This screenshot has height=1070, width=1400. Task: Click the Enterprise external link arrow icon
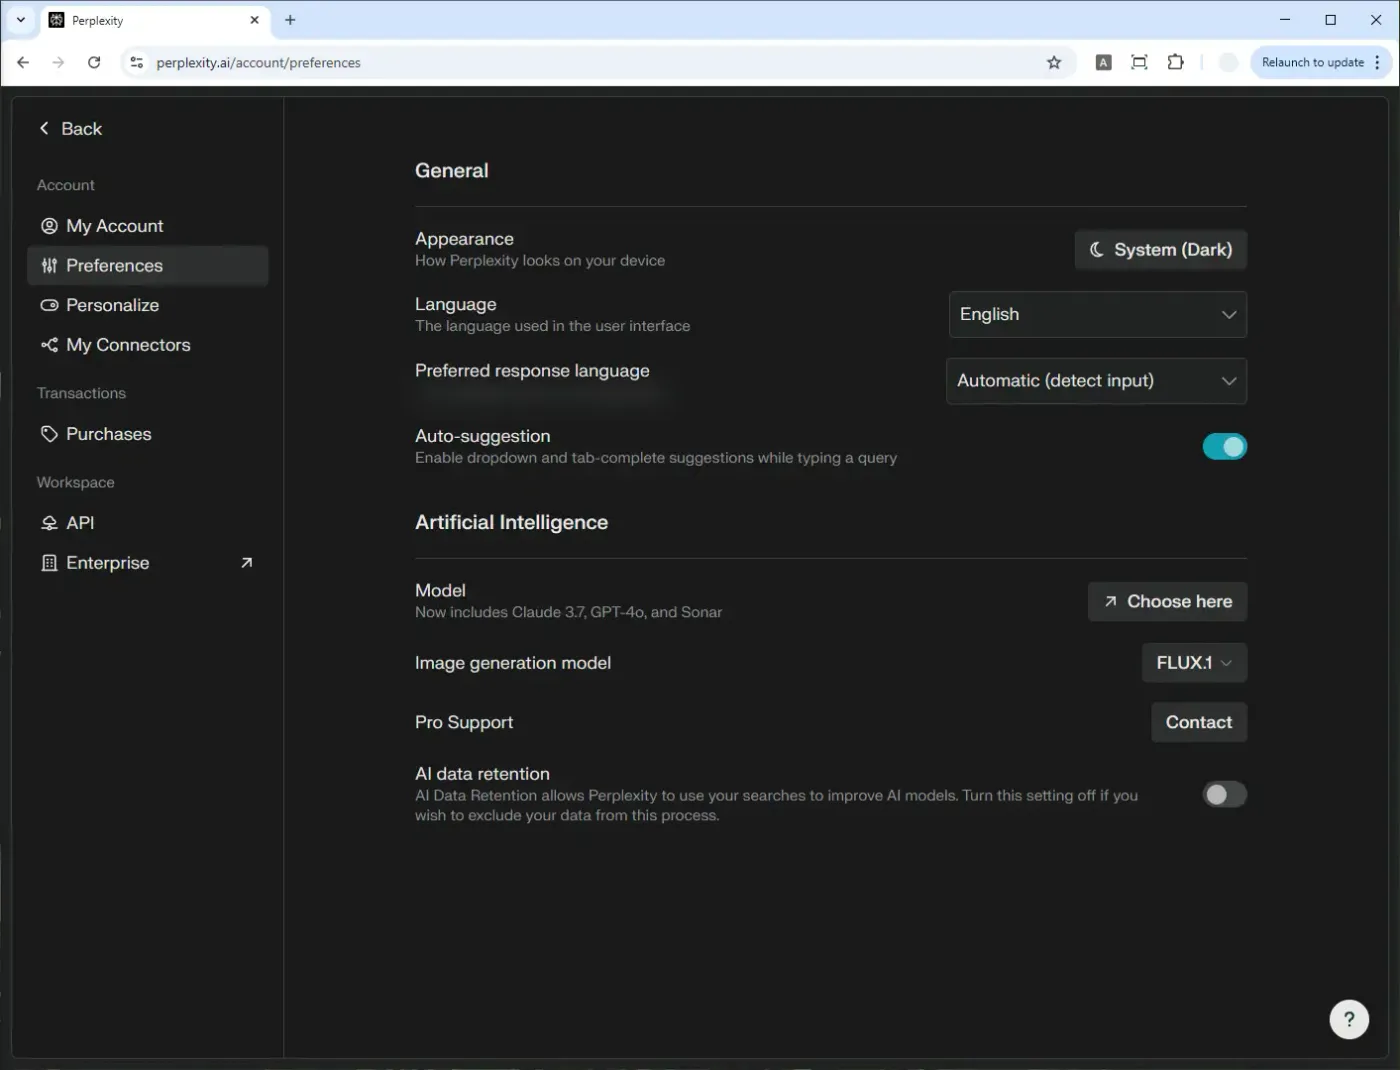(x=246, y=563)
